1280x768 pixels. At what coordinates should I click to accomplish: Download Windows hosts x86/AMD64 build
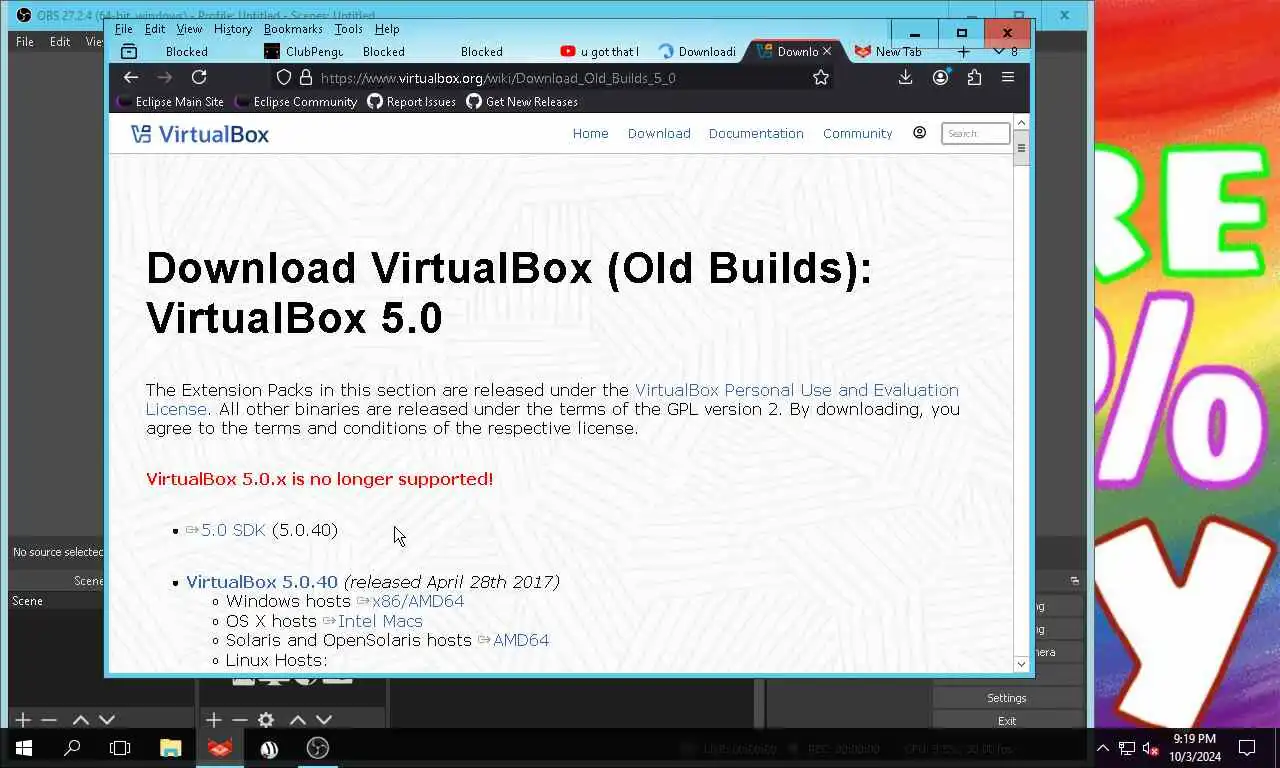418,601
